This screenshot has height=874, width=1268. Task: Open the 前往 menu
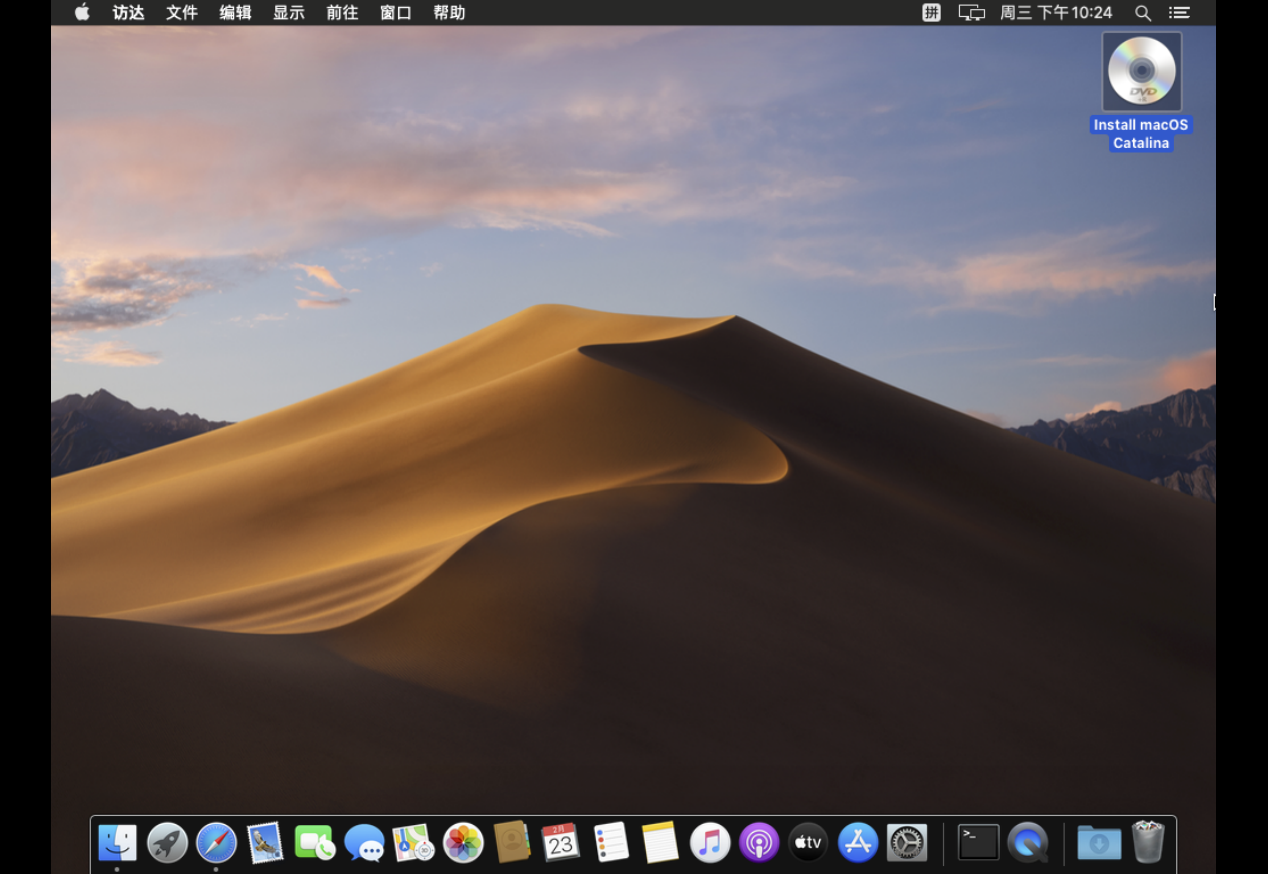343,13
